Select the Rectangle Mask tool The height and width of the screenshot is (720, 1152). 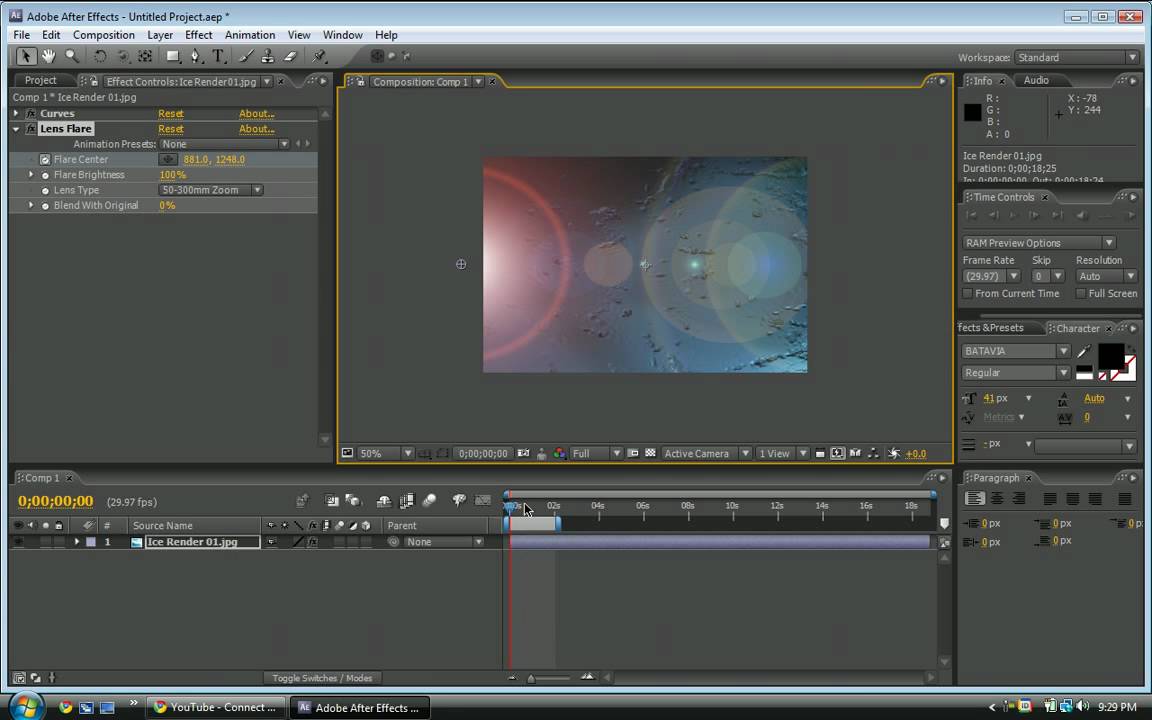(173, 56)
